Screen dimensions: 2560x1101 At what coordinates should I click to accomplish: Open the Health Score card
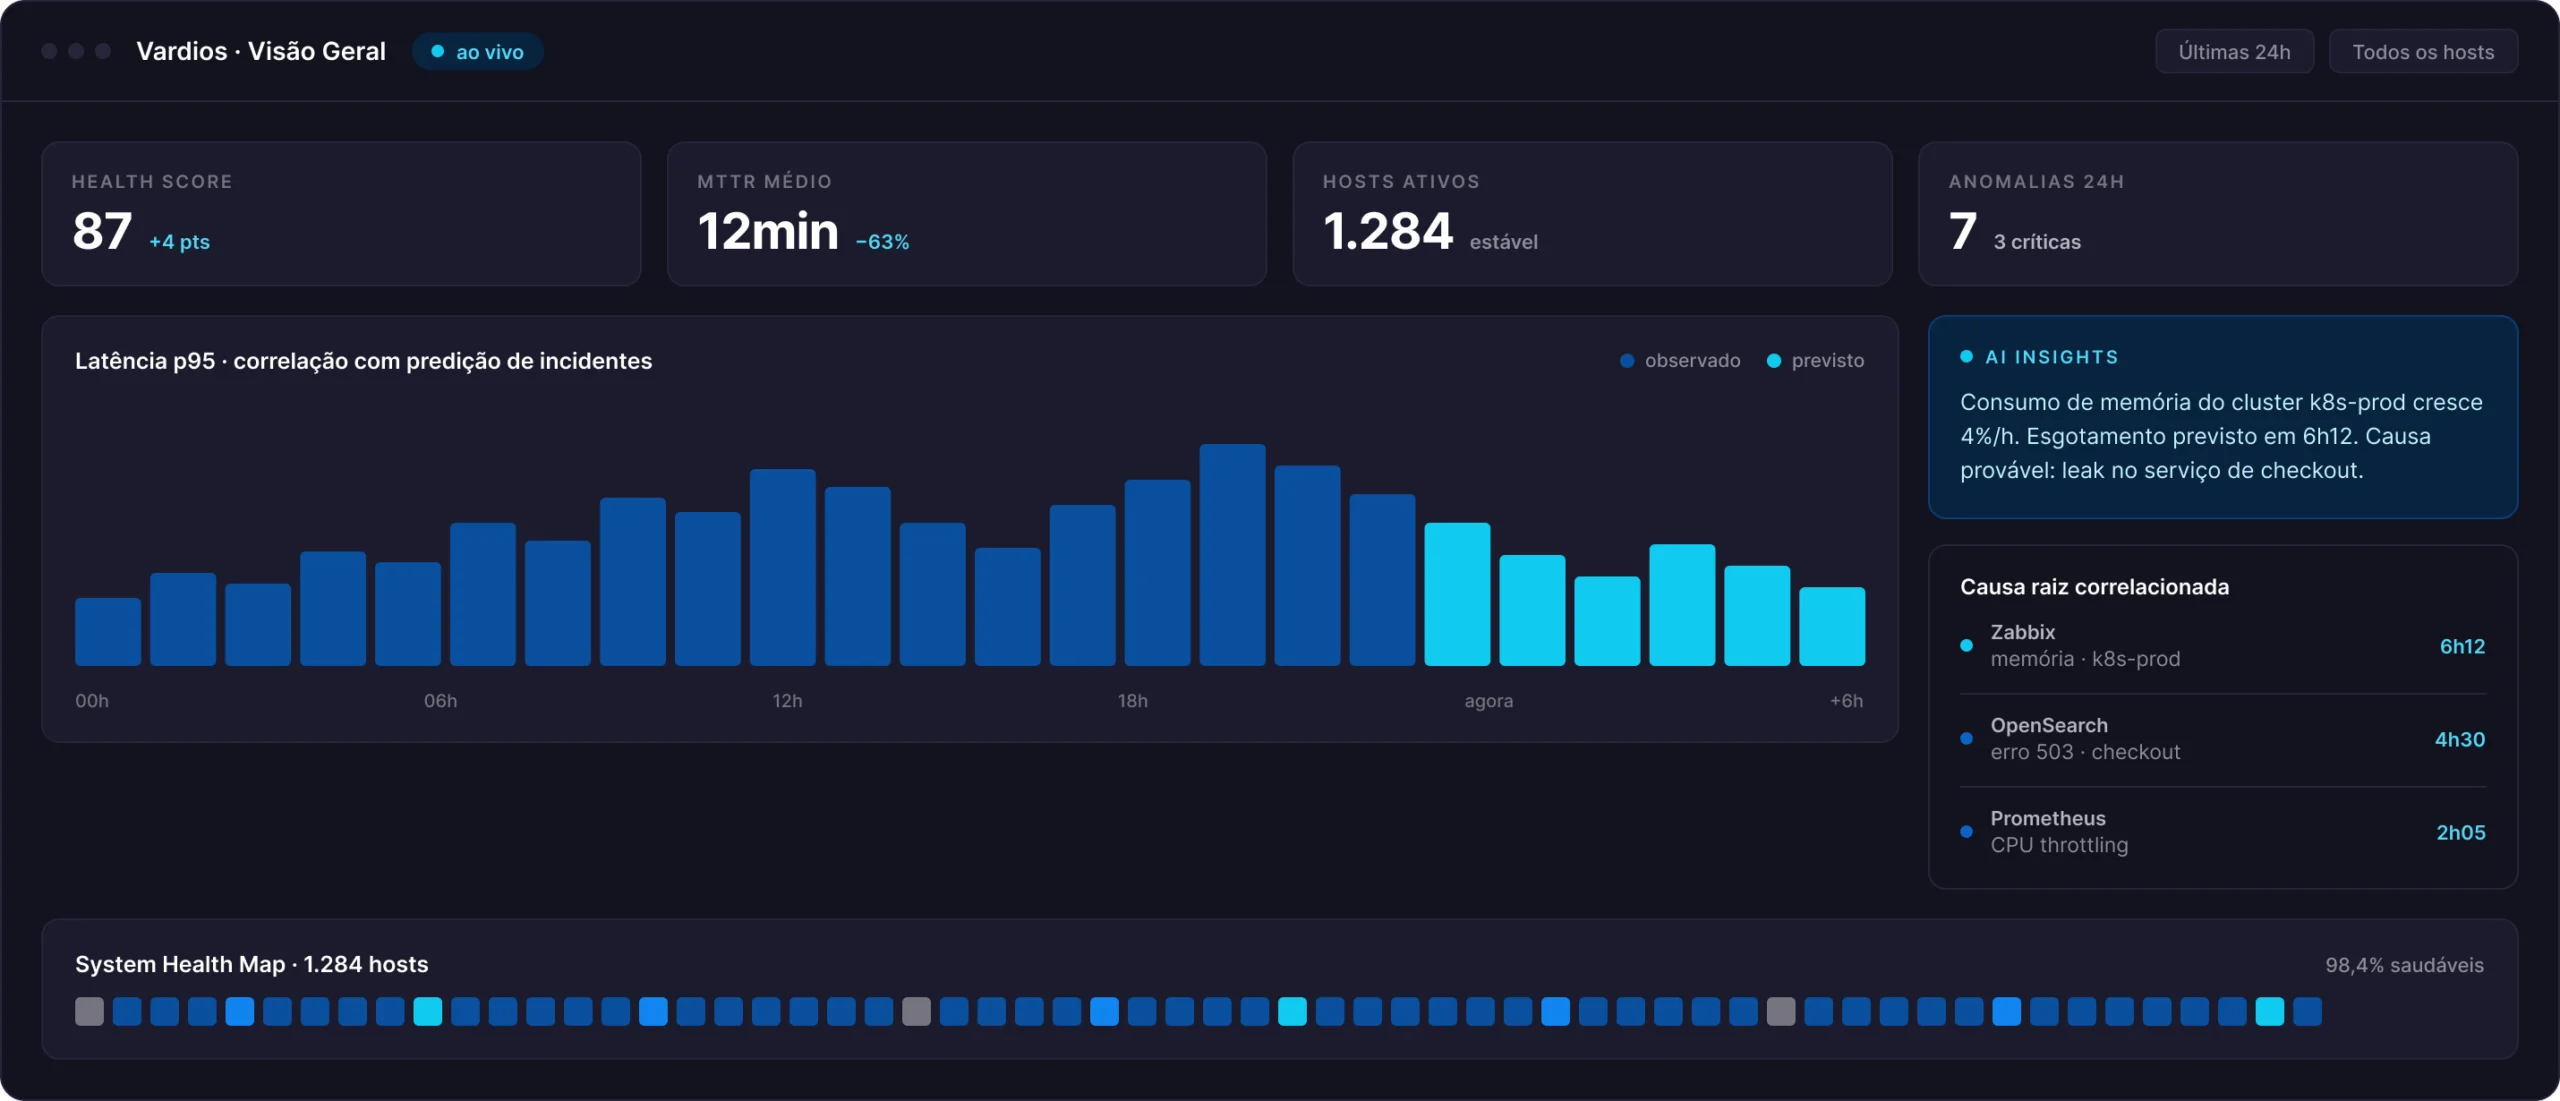coord(341,214)
